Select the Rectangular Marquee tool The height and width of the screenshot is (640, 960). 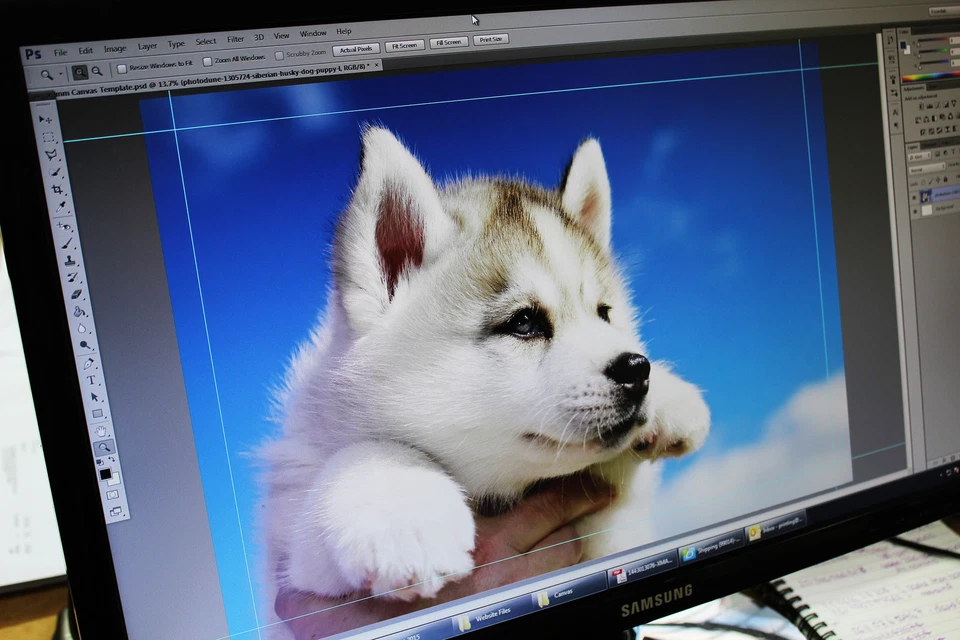tap(48, 137)
